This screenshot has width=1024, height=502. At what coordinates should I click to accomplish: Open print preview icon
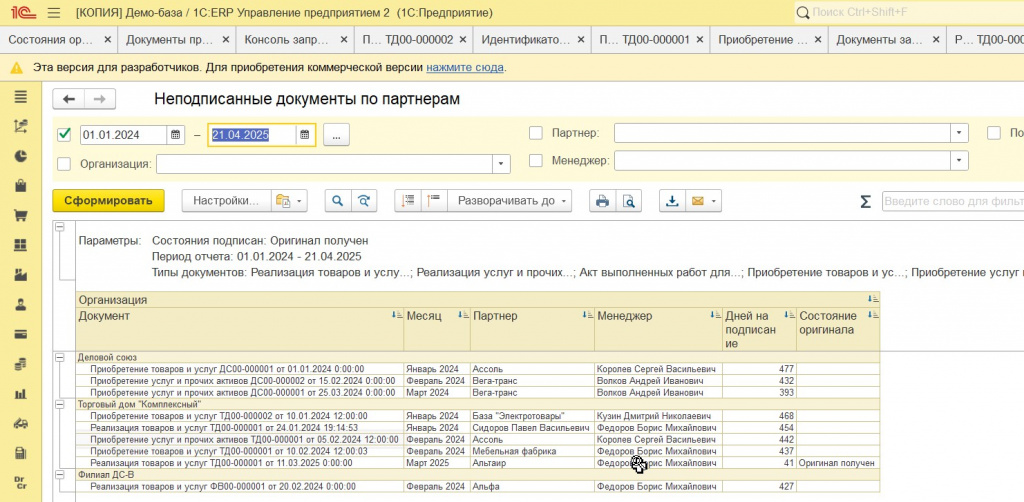629,201
